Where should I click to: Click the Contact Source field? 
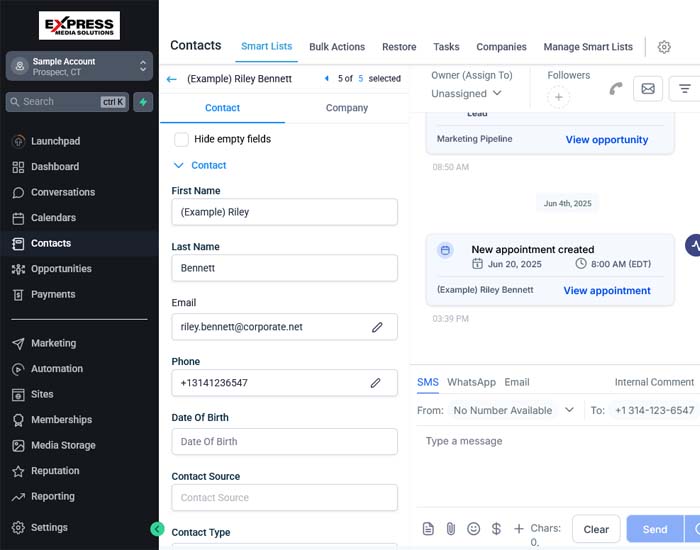pos(284,498)
